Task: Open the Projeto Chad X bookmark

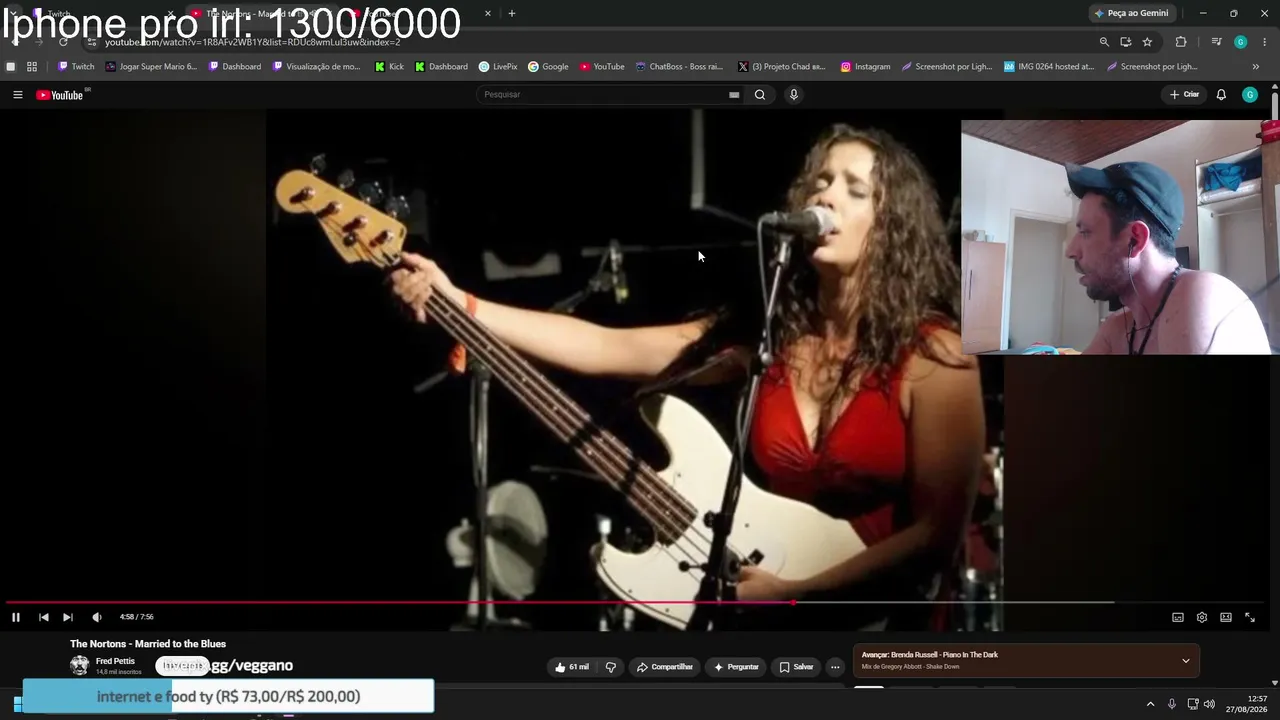Action: [782, 67]
